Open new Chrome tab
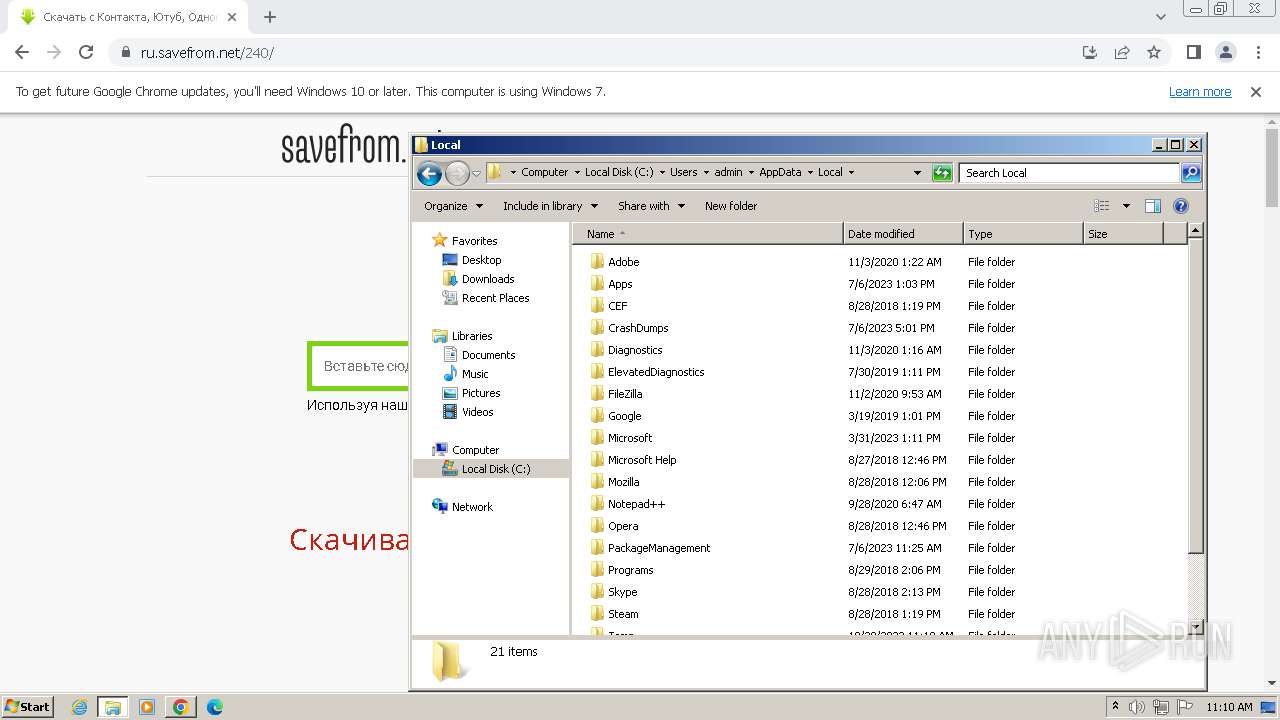The height and width of the screenshot is (720, 1280). [270, 17]
